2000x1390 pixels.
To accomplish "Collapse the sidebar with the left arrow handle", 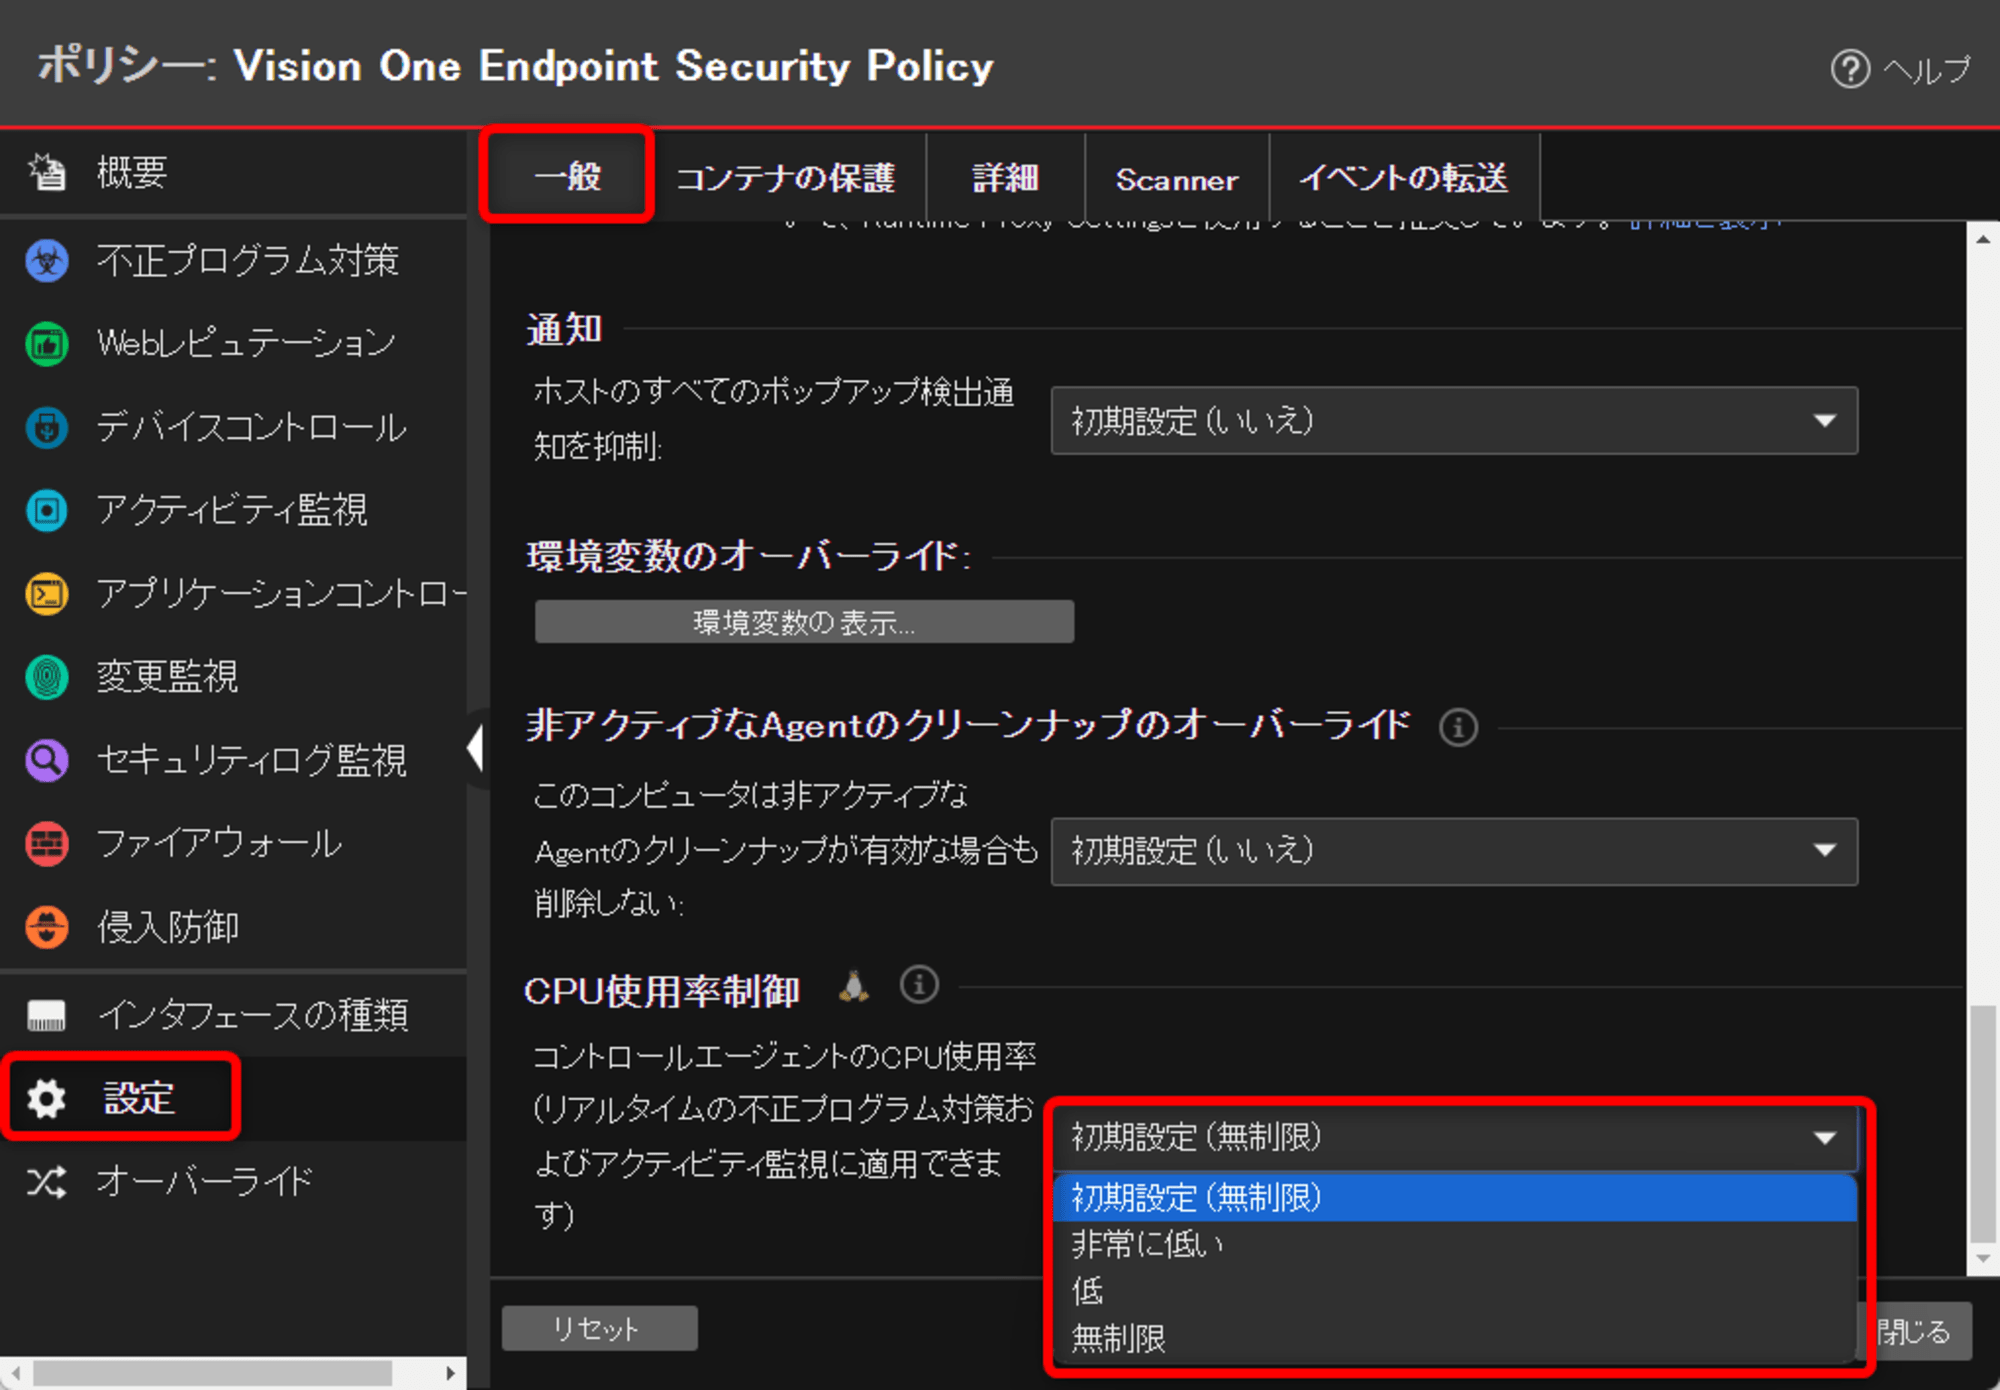I will point(476,748).
